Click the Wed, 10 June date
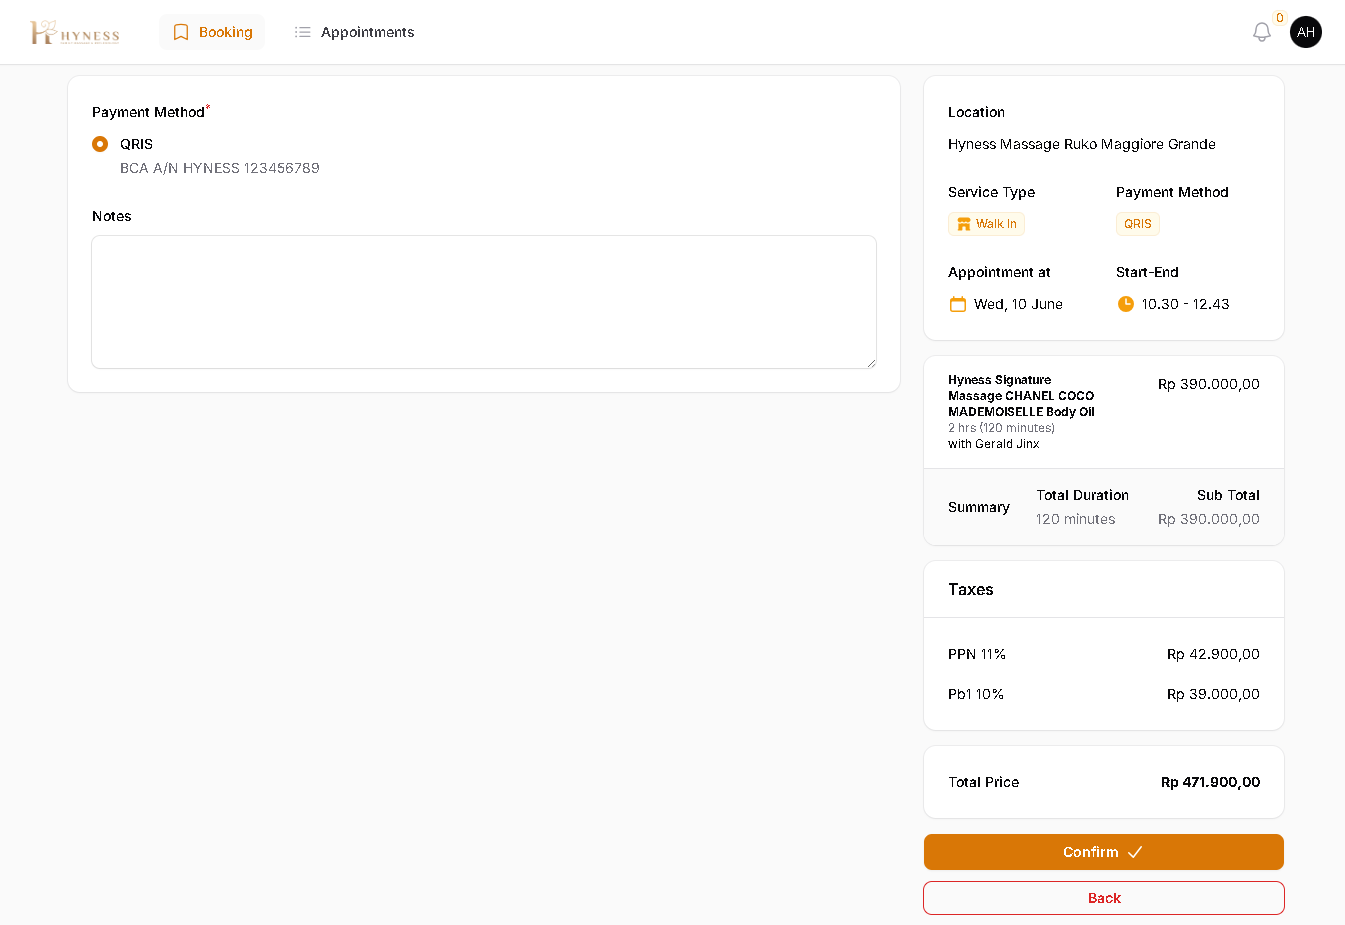This screenshot has height=925, width=1345. coord(1018,304)
